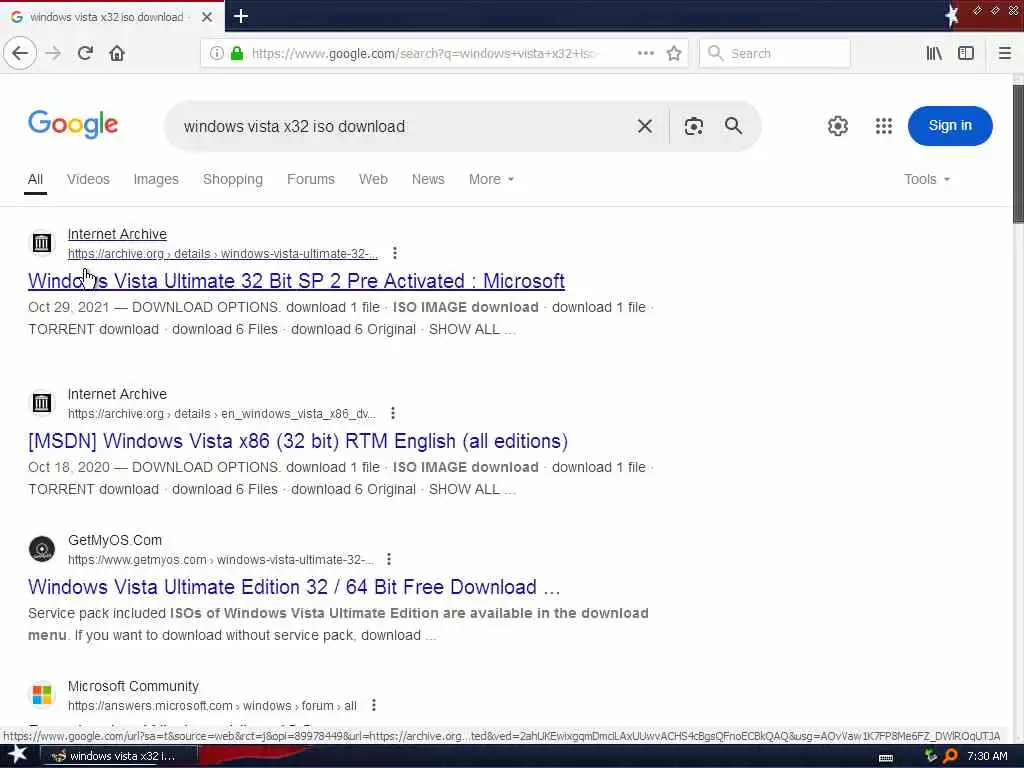Viewport: 1024px width, 768px height.
Task: Open Google quick settings gear icon
Action: [838, 126]
